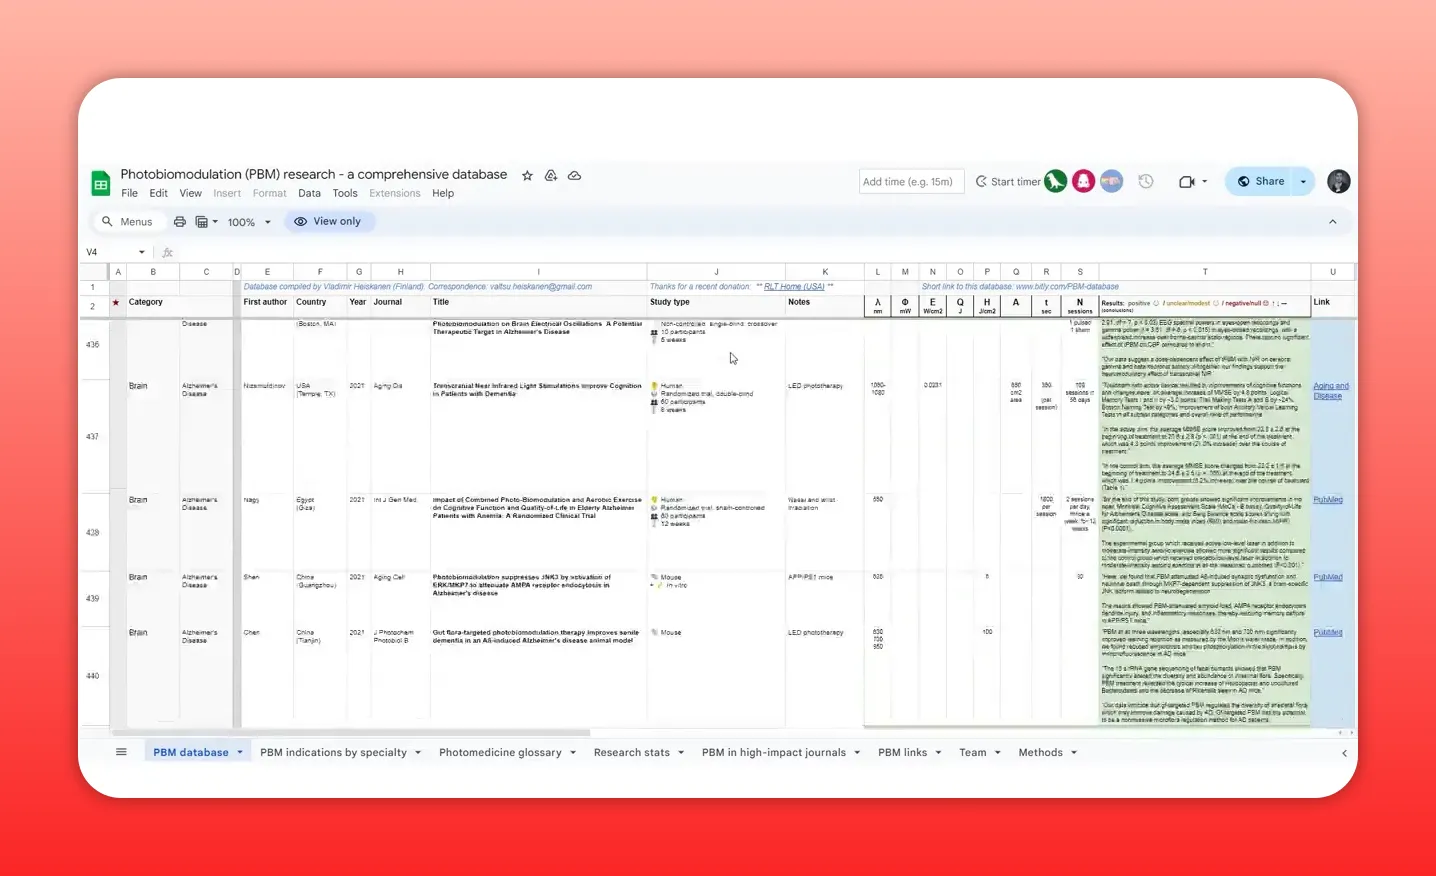Star this spreadsheet as favorite
Image resolution: width=1436 pixels, height=876 pixels.
527,175
